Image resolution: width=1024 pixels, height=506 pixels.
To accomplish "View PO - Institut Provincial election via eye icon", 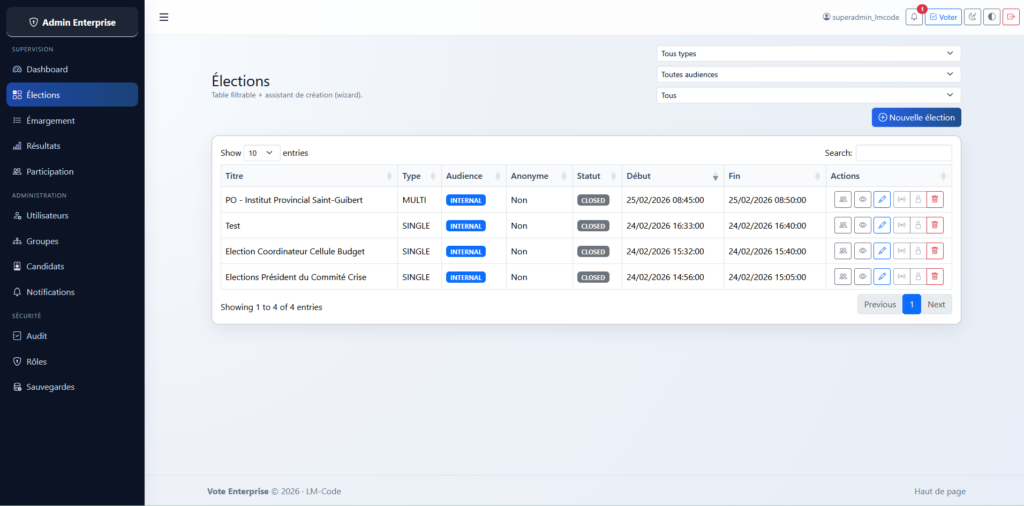I will coord(862,199).
